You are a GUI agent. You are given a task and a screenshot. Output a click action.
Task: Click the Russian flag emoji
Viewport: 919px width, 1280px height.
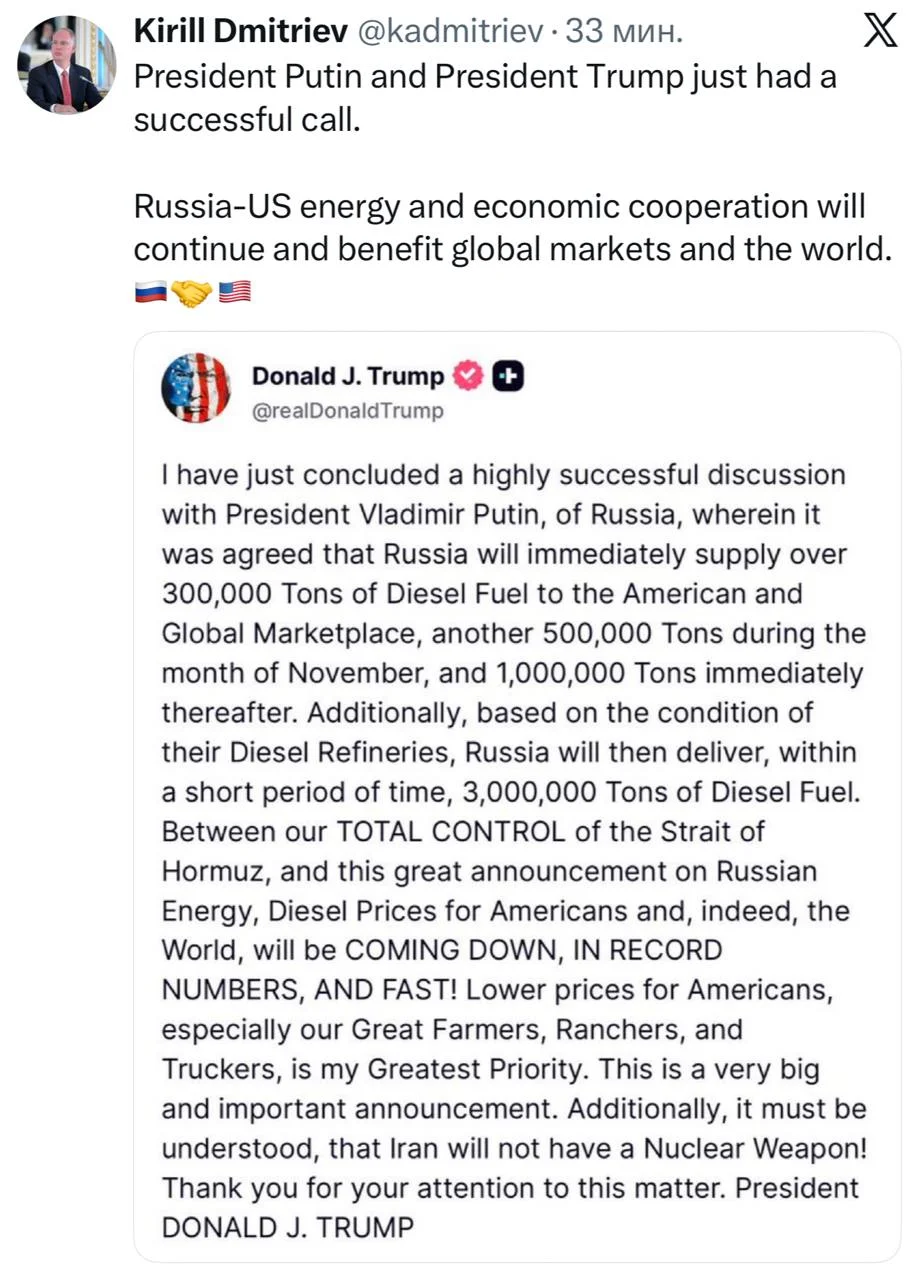pyautogui.click(x=149, y=292)
